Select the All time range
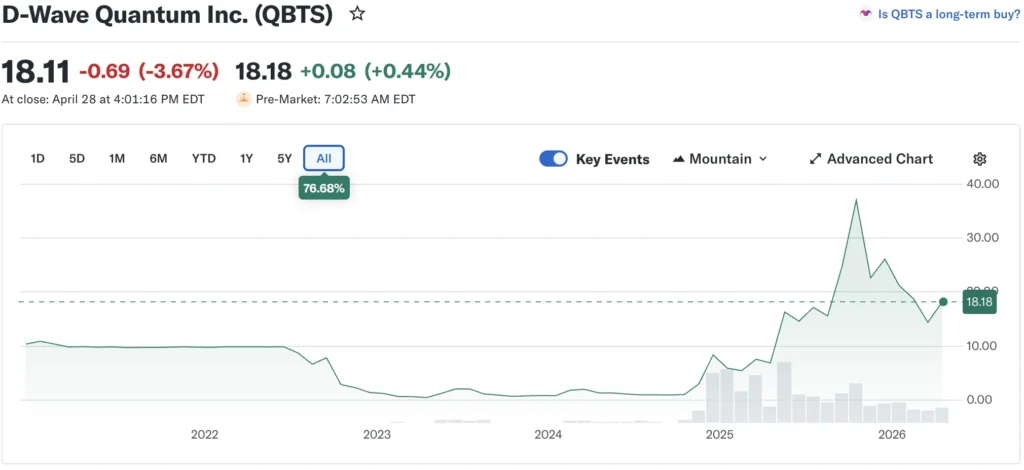This screenshot has width=1024, height=470. pos(324,159)
